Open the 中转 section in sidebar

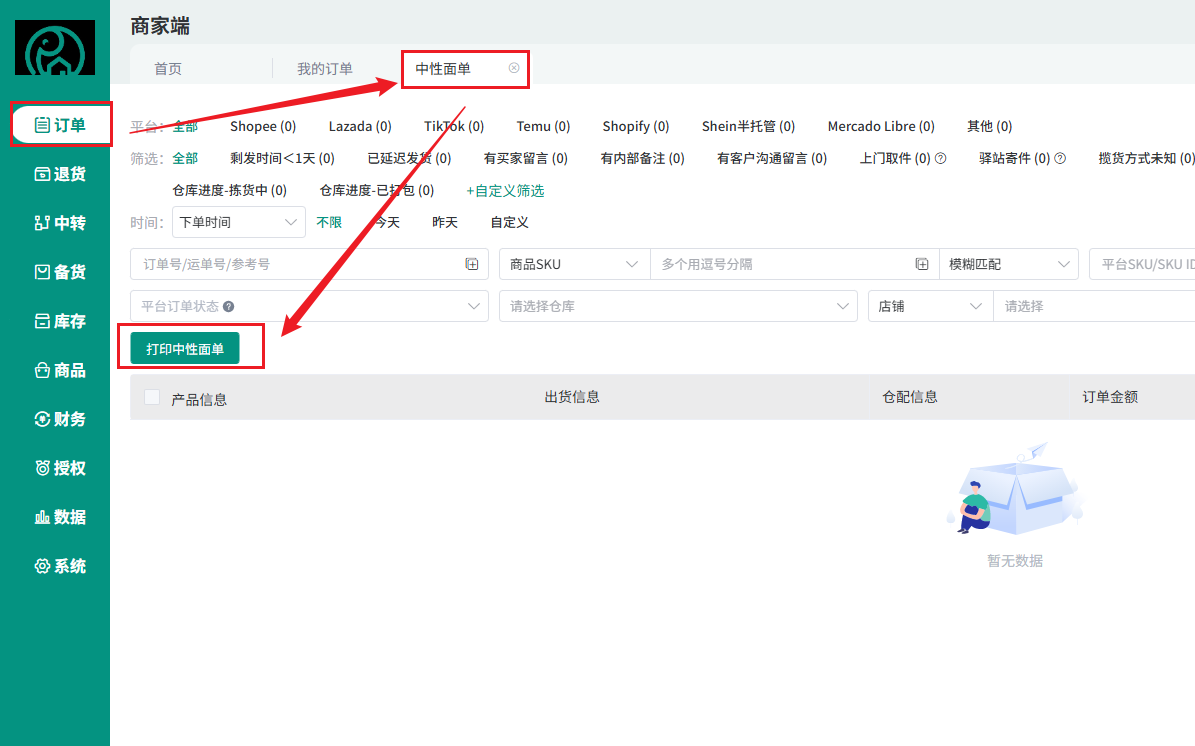61,223
